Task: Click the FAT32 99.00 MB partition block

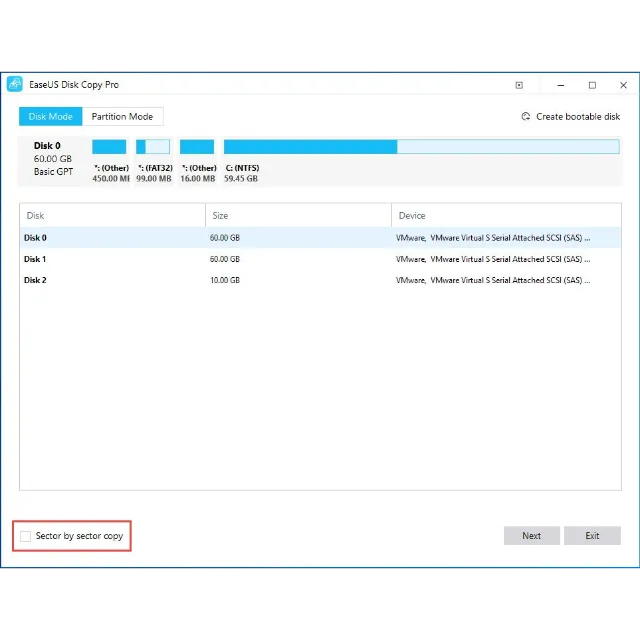Action: tap(153, 147)
